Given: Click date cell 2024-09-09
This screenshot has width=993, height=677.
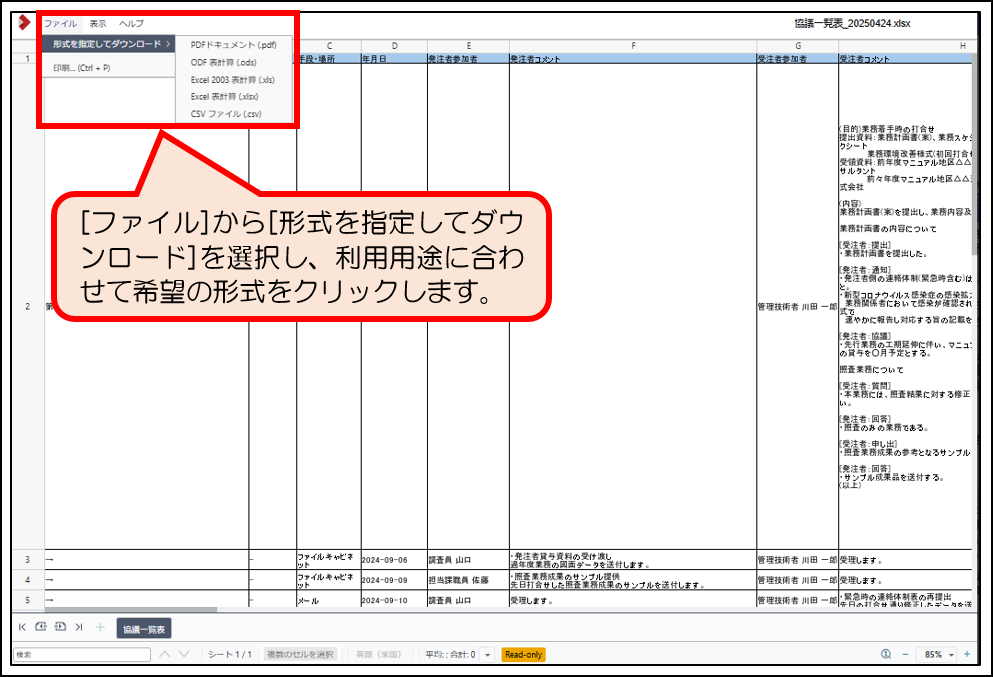Looking at the screenshot, I should (395, 580).
